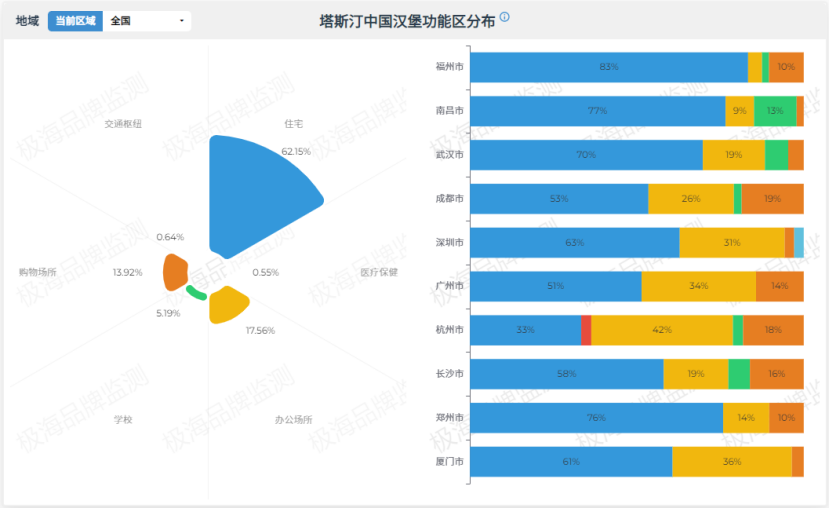830x508 pixels.
Task: Click the yellow 17.56% radar segment
Action: coord(227,305)
